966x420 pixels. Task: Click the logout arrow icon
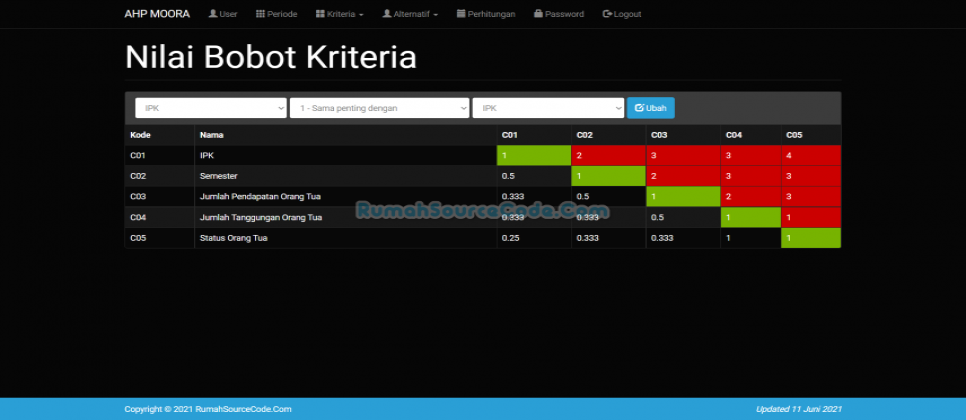coord(607,14)
